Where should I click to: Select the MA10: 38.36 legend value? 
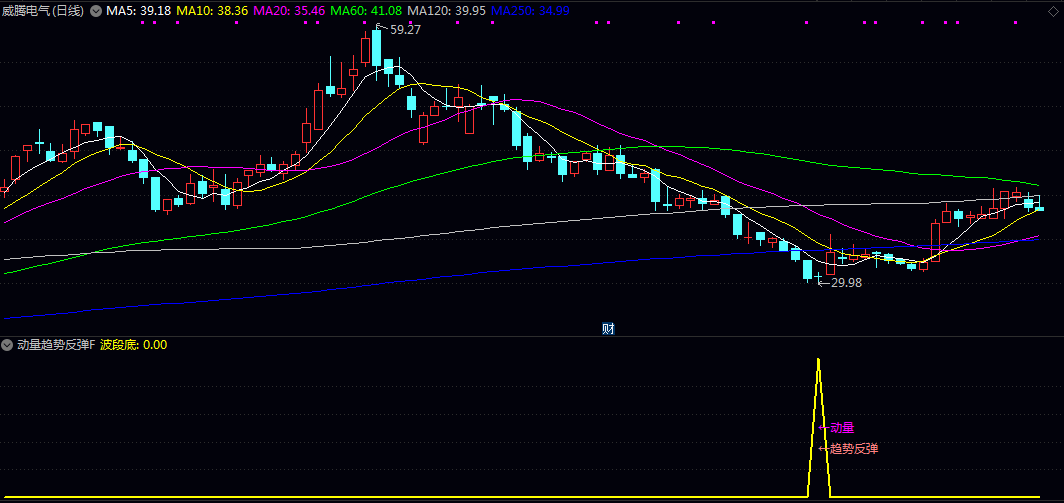pos(214,11)
